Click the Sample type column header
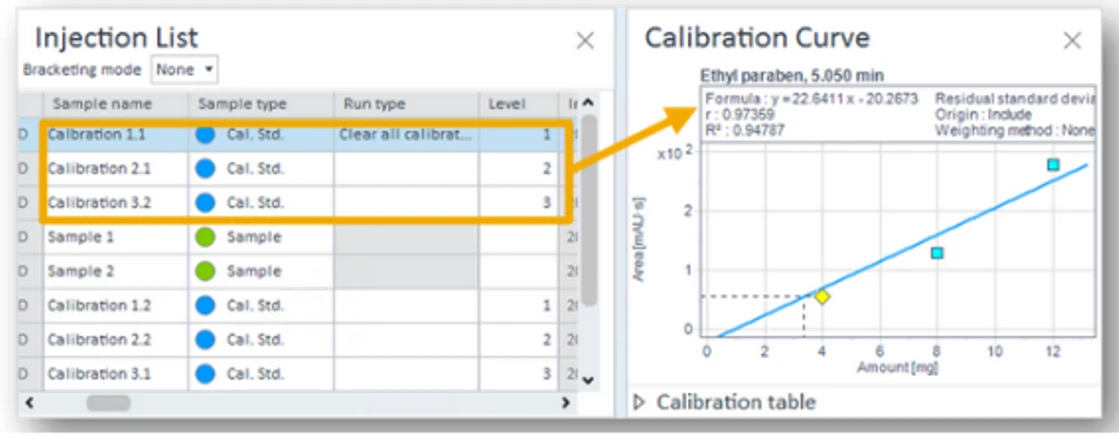 click(242, 104)
